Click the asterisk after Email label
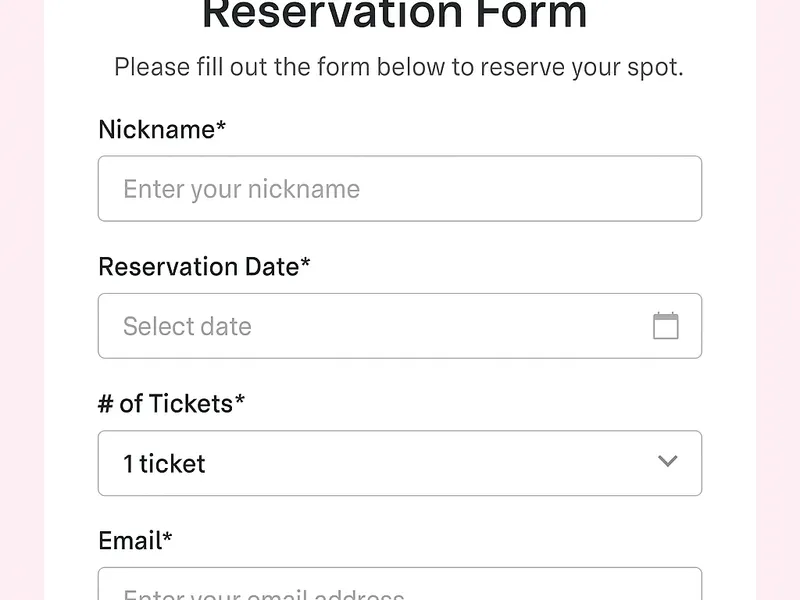Image resolution: width=800 pixels, height=600 pixels. click(x=168, y=538)
